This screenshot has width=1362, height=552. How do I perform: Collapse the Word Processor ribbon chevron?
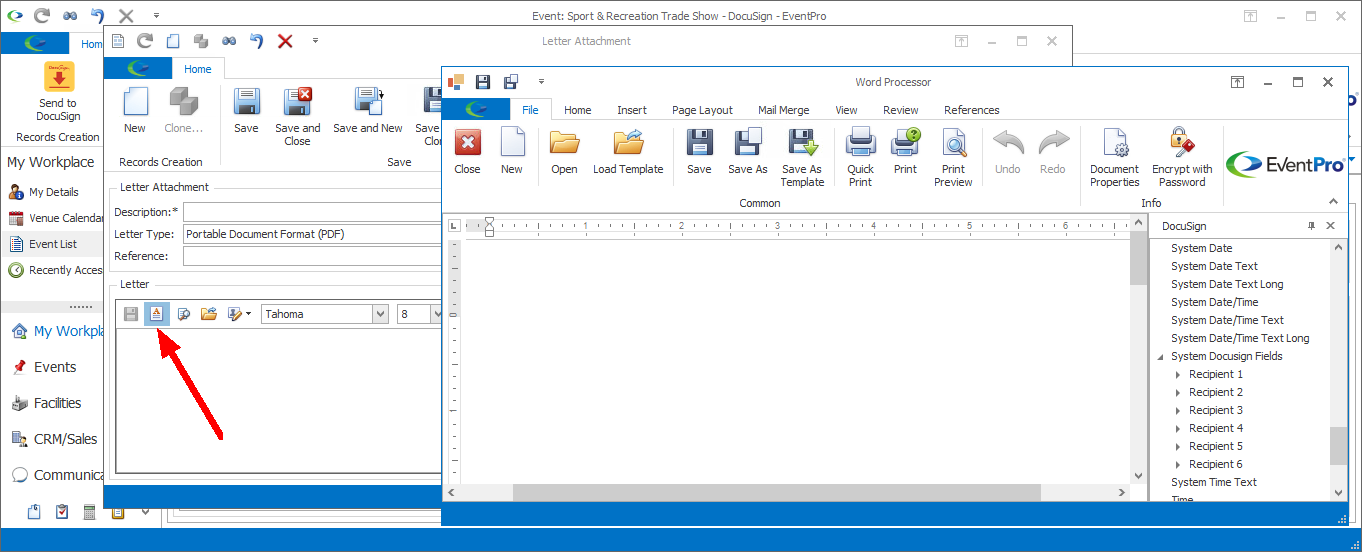(x=1333, y=201)
